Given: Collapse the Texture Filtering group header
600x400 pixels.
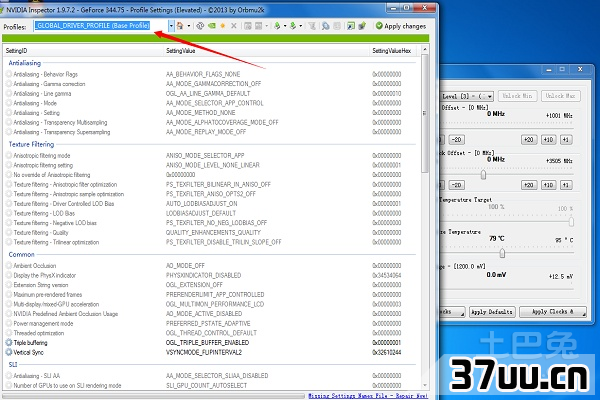Looking at the screenshot, I should pyautogui.click(x=31, y=144).
